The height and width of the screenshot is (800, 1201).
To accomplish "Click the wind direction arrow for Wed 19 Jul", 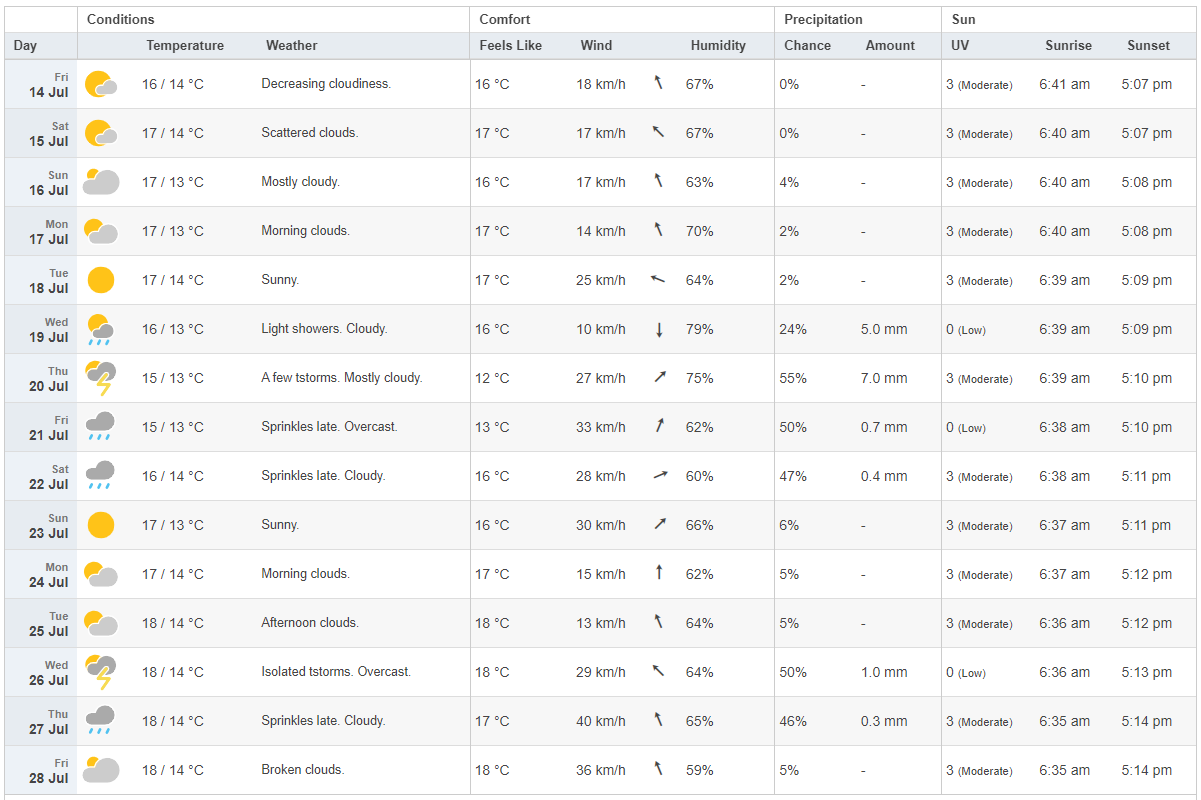I will (x=659, y=329).
